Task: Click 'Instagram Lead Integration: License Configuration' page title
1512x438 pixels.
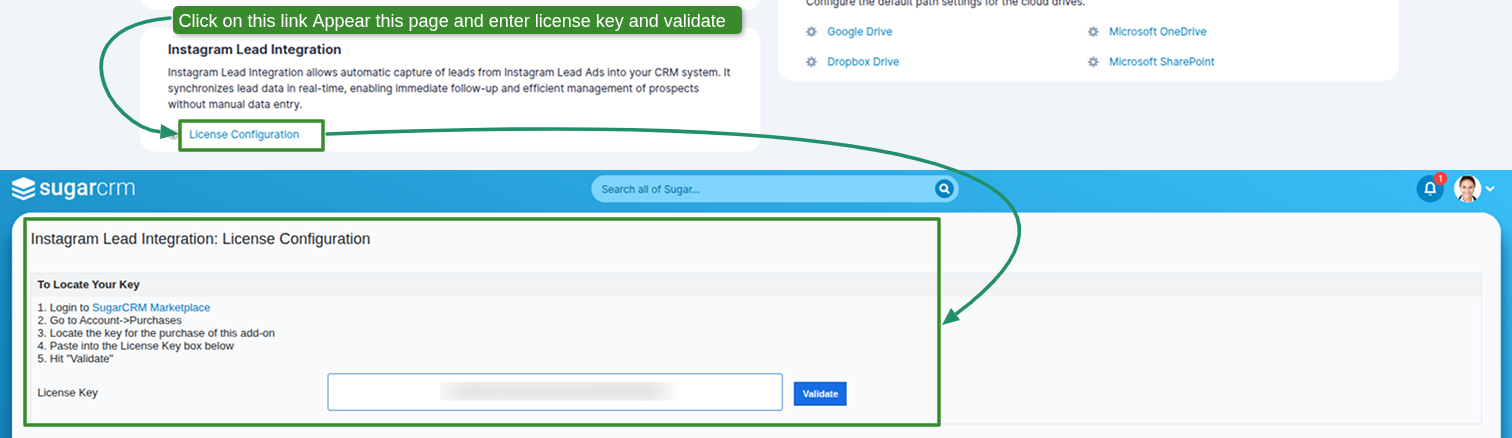Action: coord(201,239)
